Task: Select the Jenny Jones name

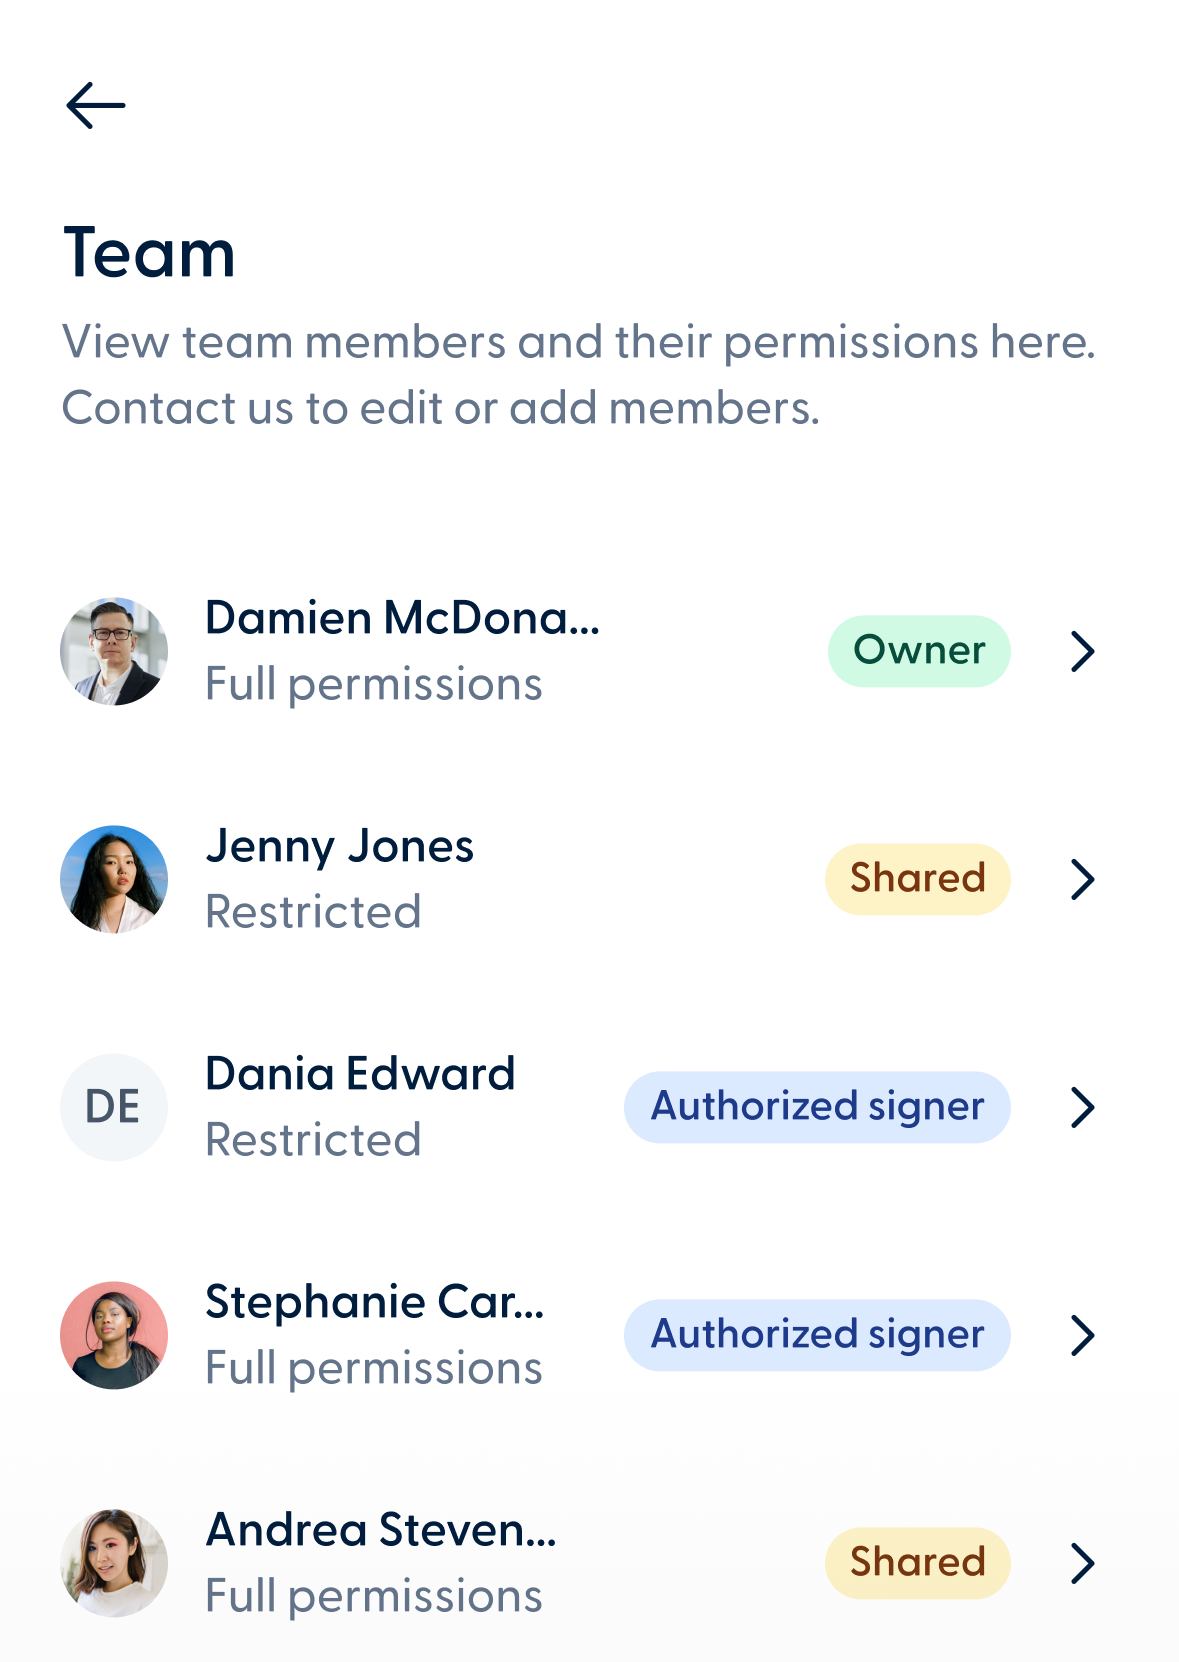Action: tap(339, 847)
